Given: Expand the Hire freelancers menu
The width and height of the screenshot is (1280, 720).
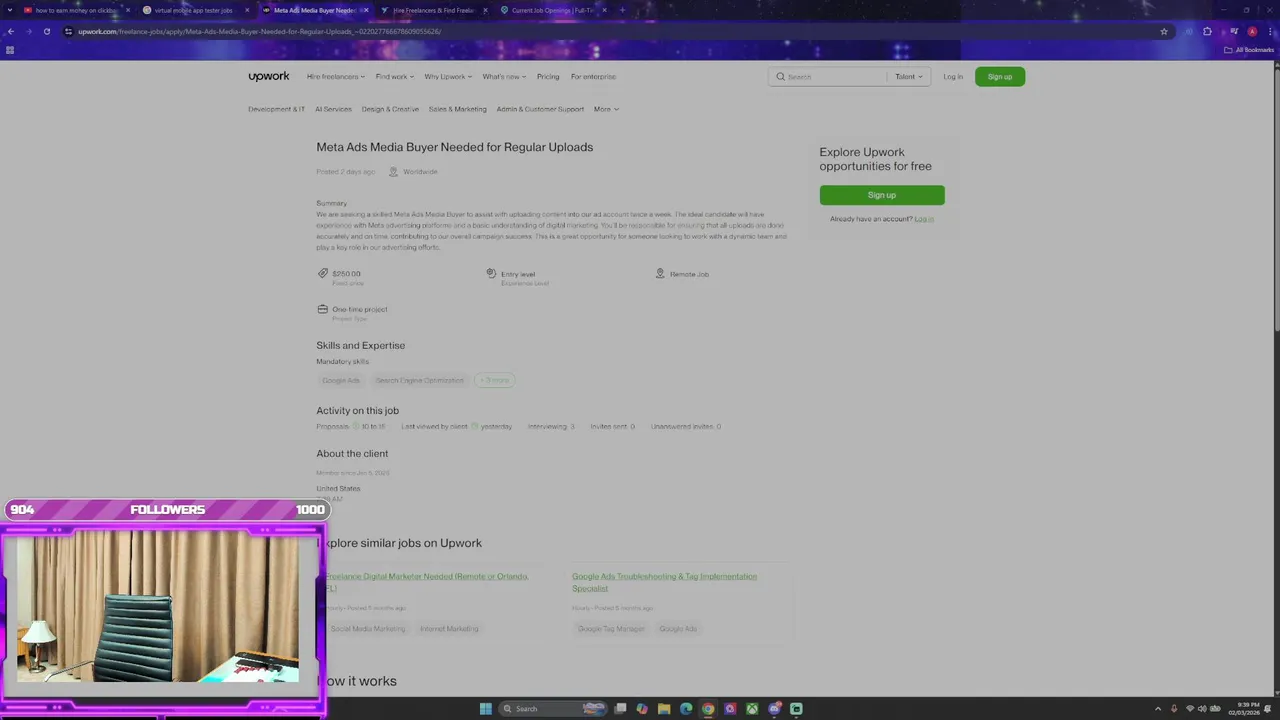Looking at the screenshot, I should [x=336, y=77].
